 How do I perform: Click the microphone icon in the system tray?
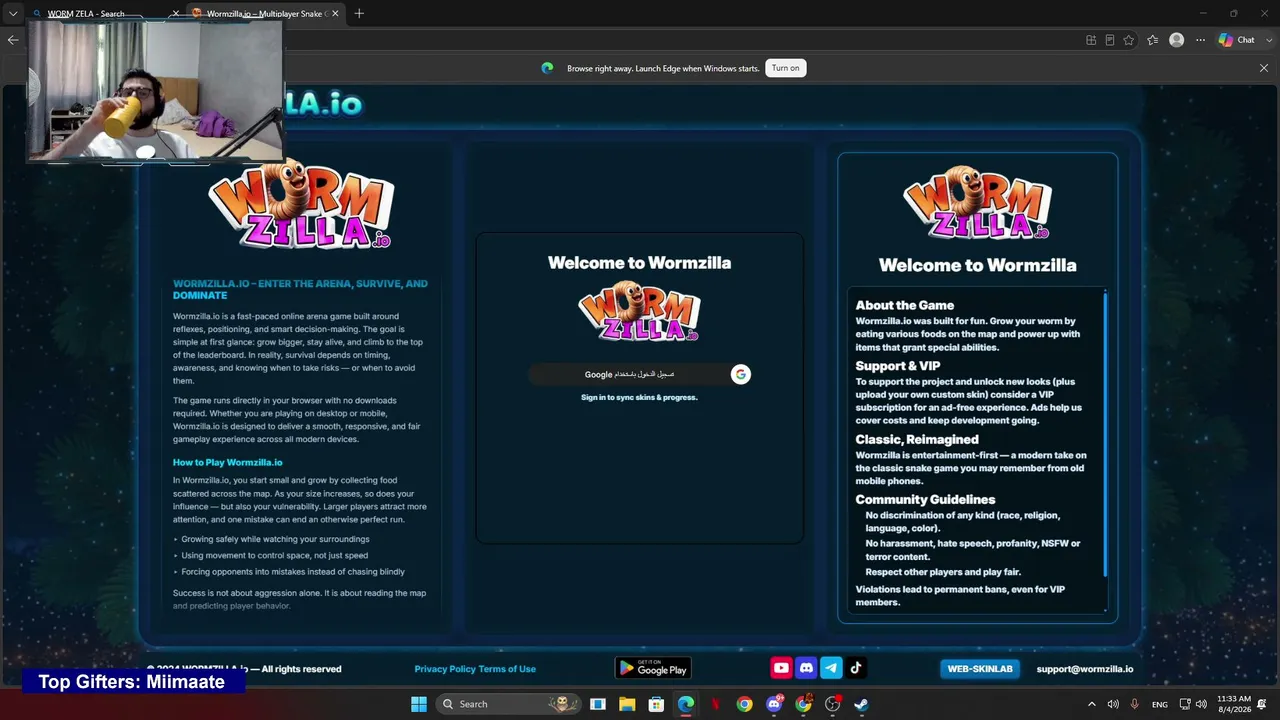pos(1134,704)
